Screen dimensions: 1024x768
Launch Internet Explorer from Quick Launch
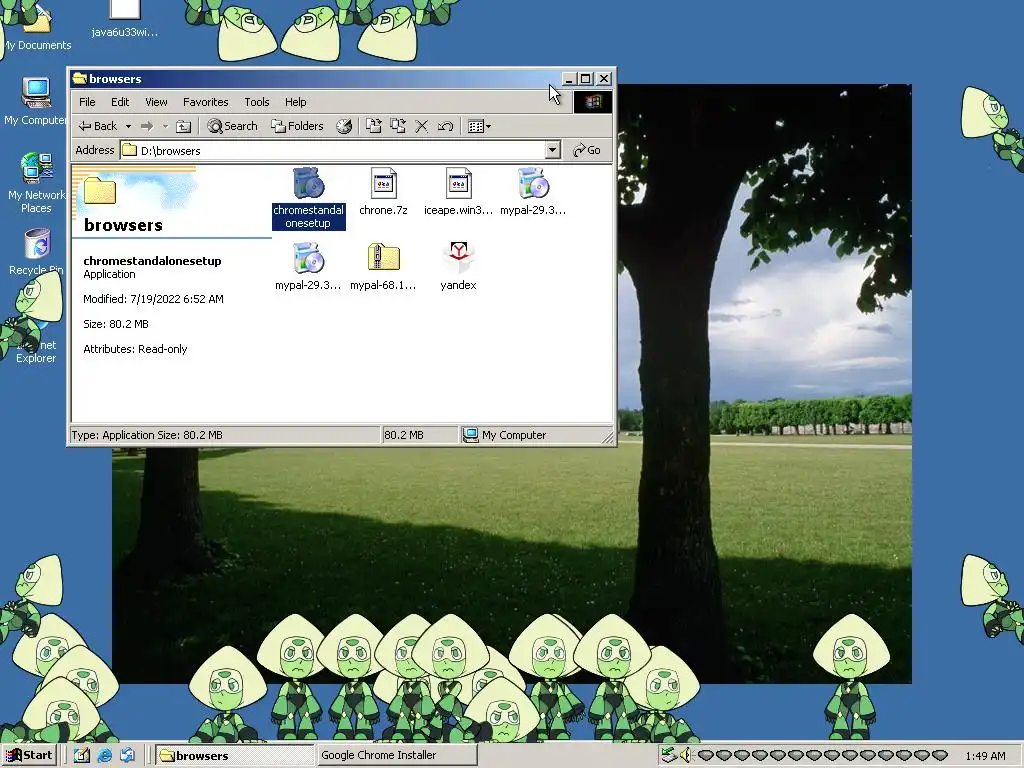click(104, 756)
